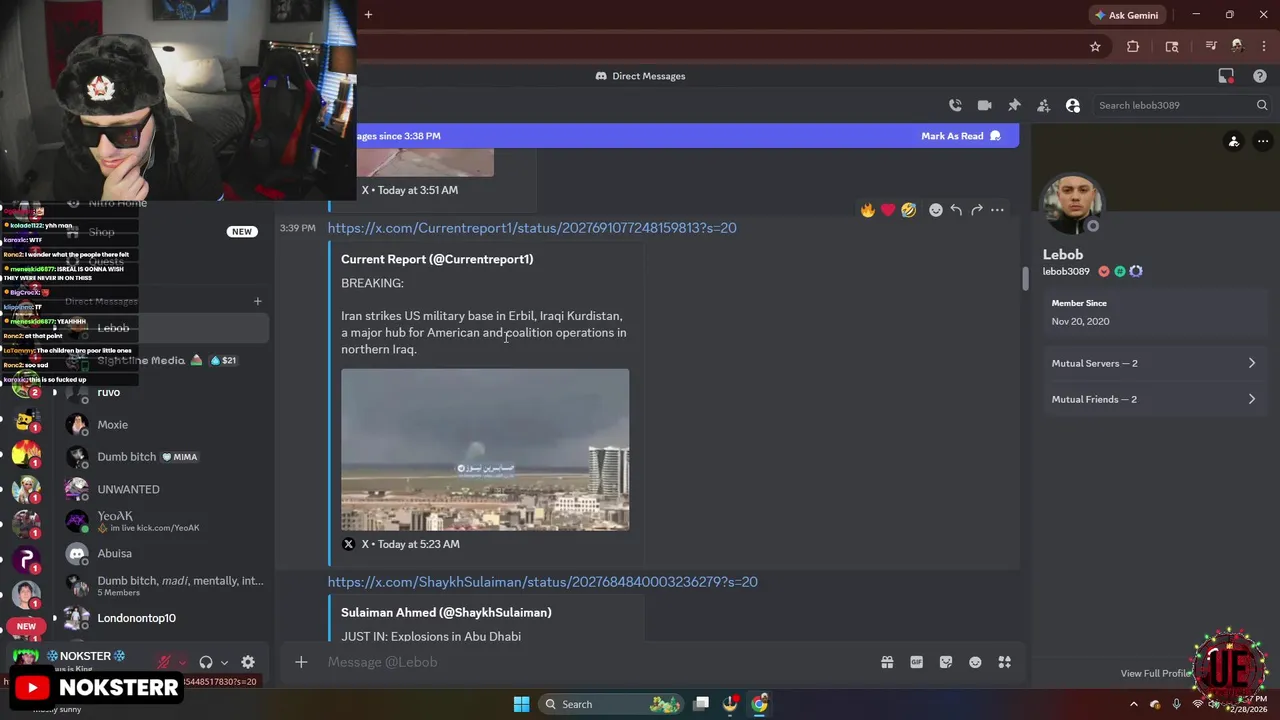Click the Windows taskbar Search box
Screen dimensions: 1280x720
click(609, 704)
